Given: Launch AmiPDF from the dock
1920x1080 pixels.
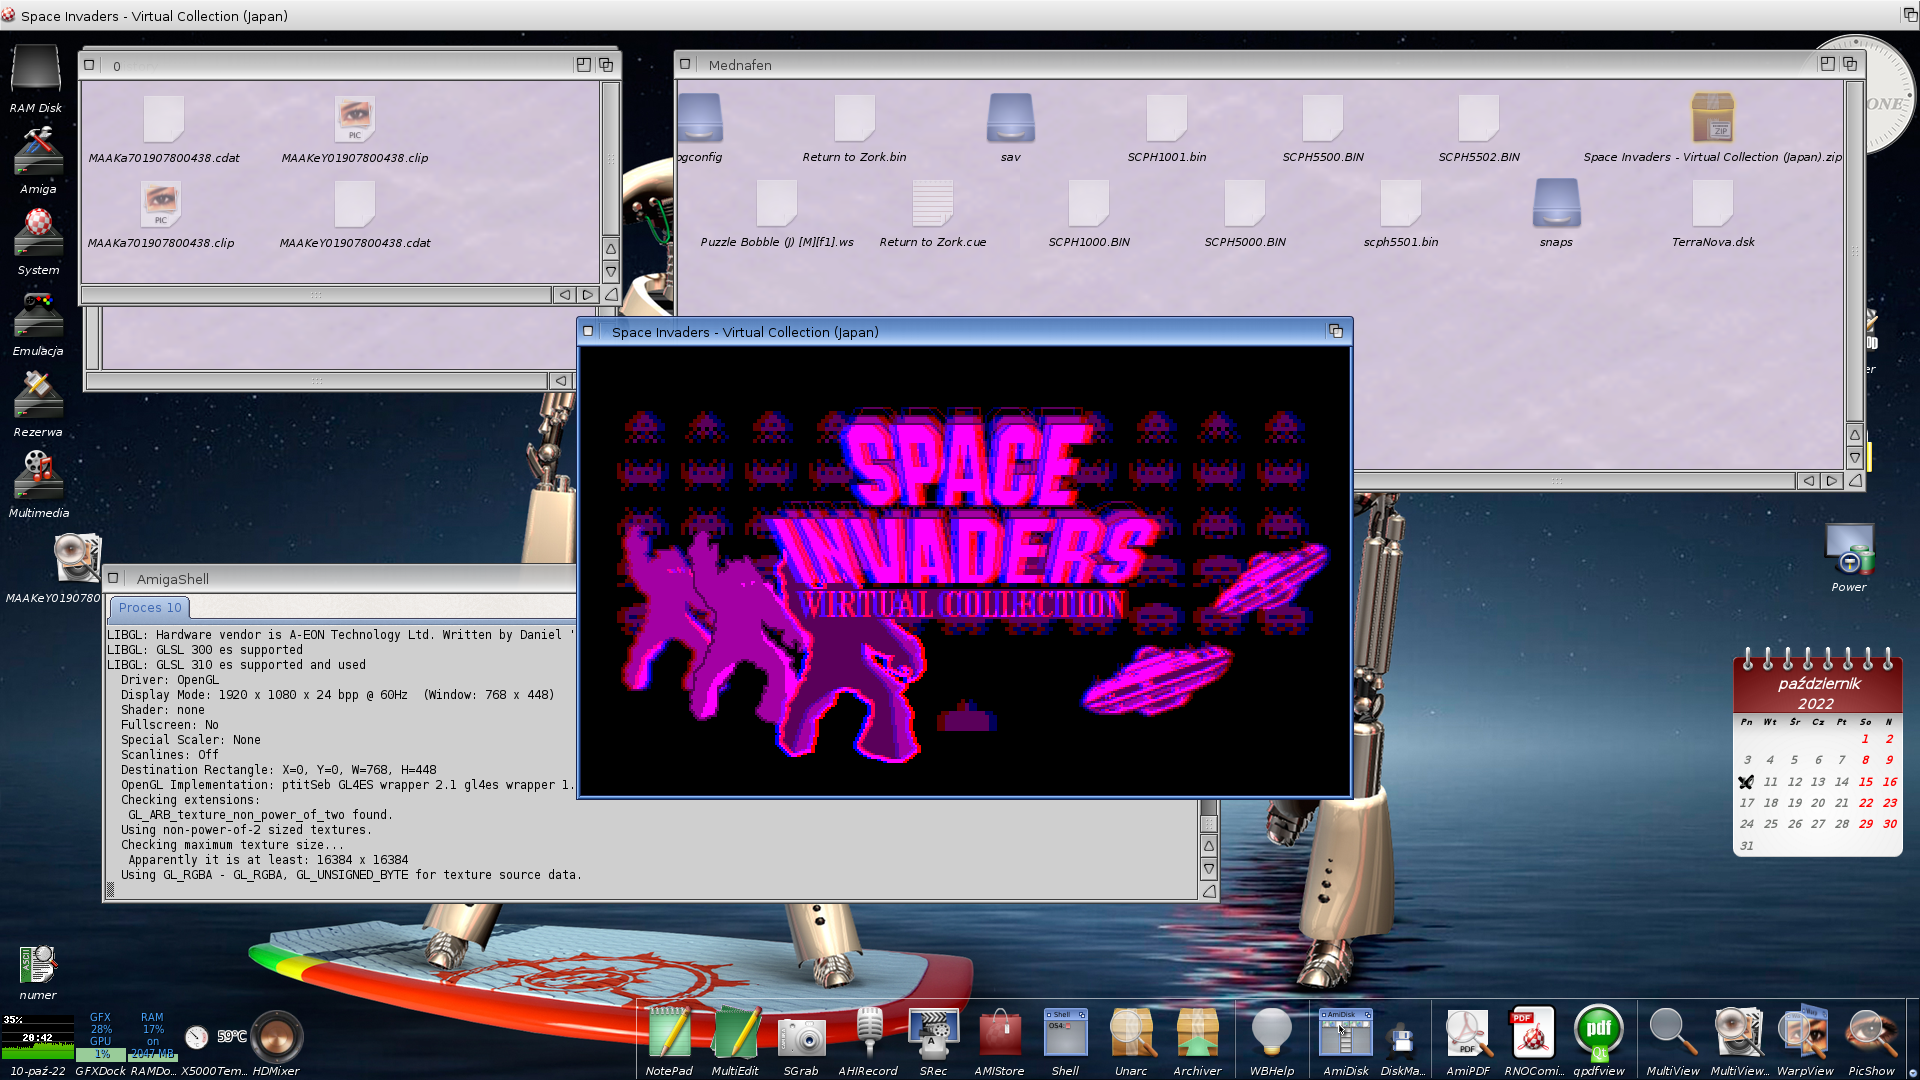Looking at the screenshot, I should click(x=1468, y=1034).
